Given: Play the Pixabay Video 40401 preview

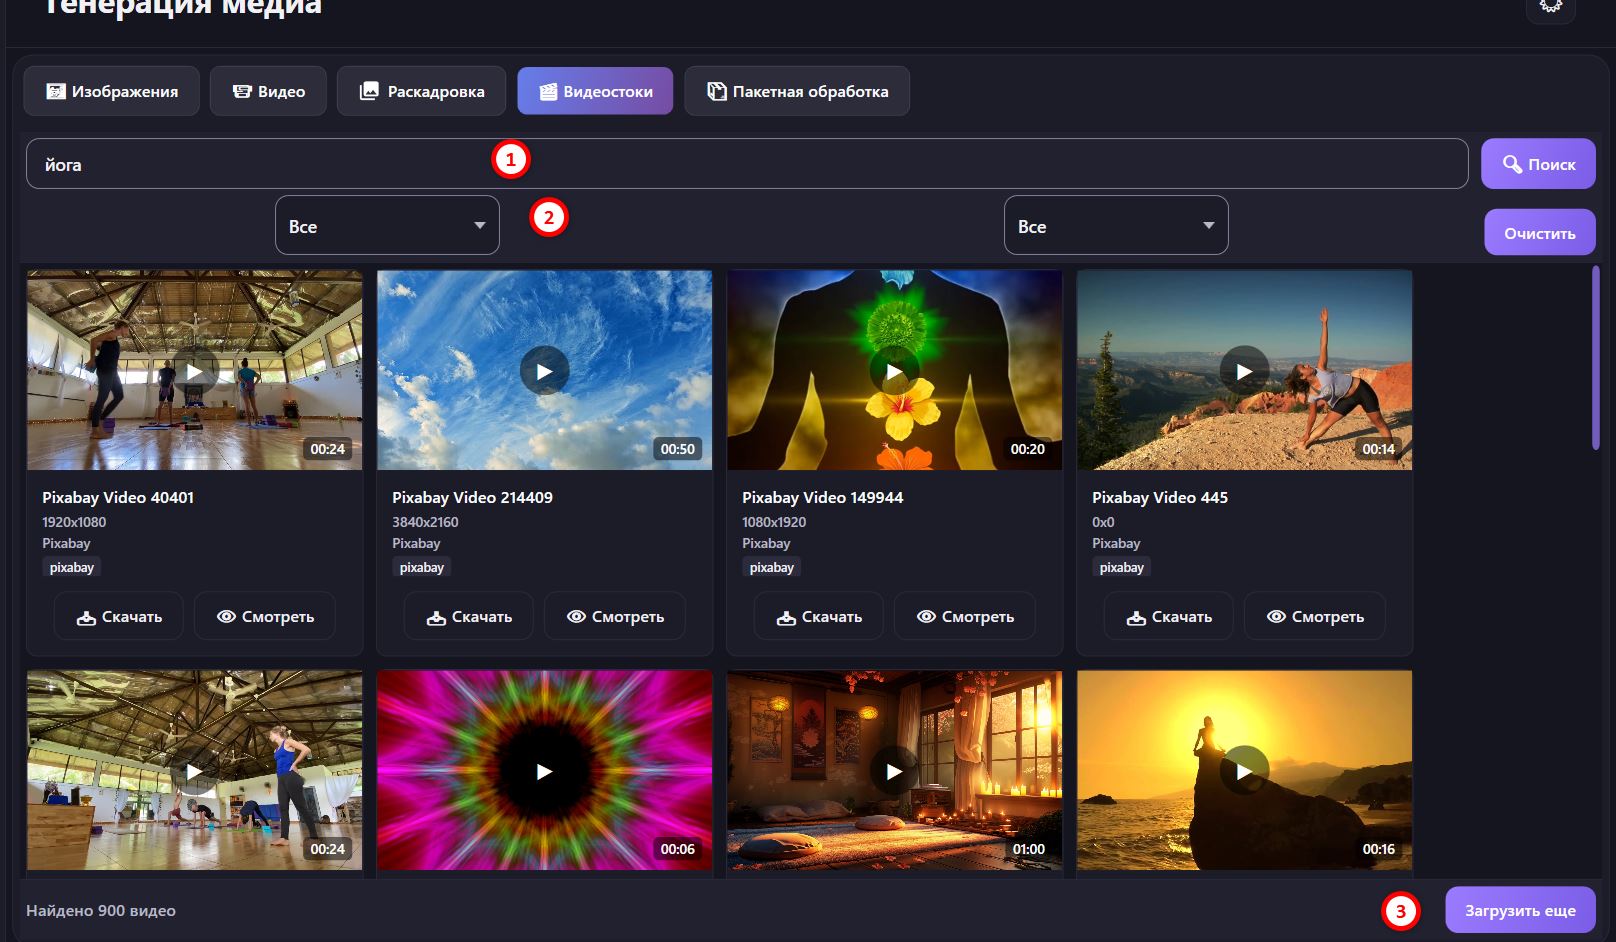Looking at the screenshot, I should [x=195, y=371].
